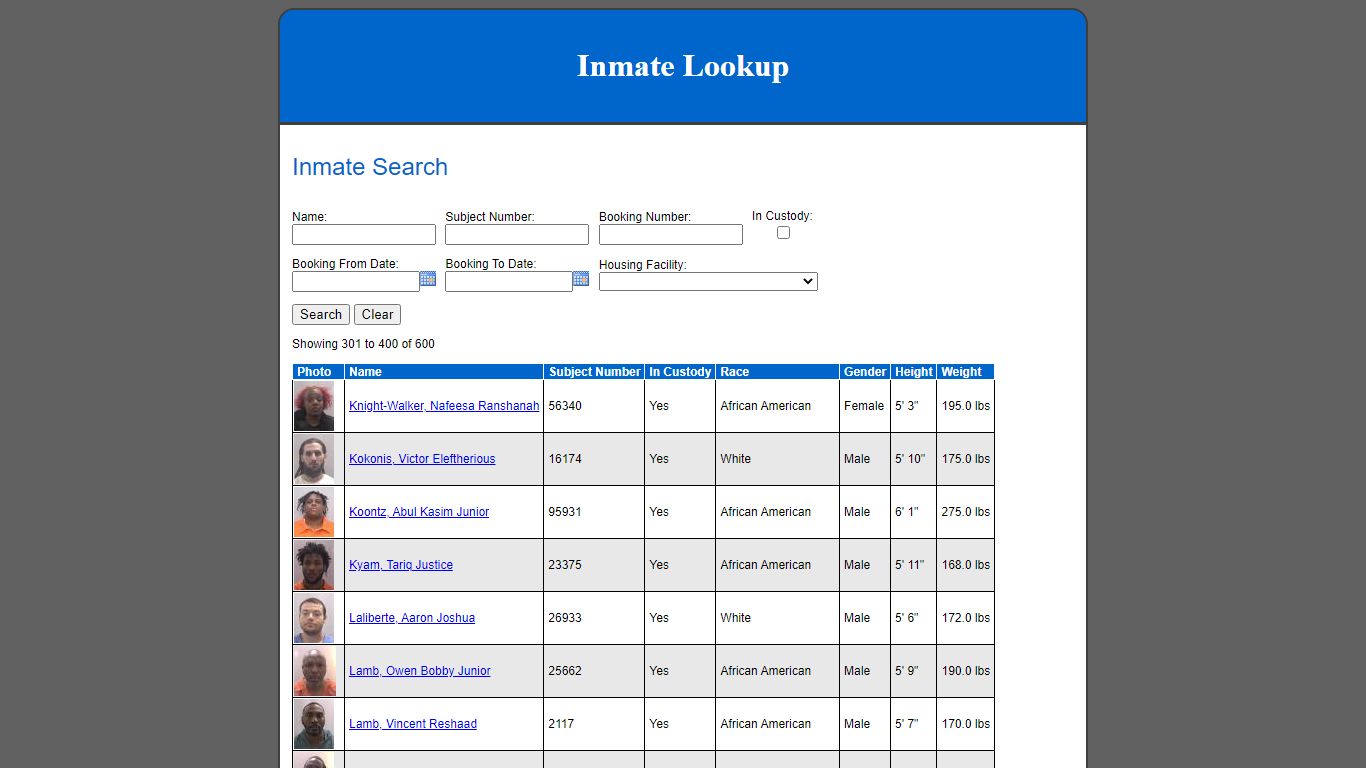This screenshot has height=768, width=1366.
Task: Click the Race column header
Action: 777,372
